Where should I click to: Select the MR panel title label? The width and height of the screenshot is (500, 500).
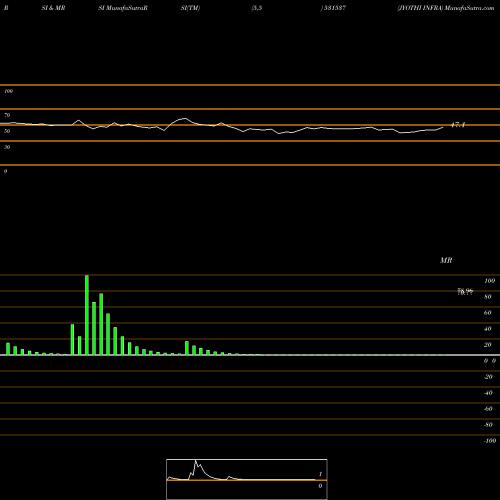[x=446, y=260]
